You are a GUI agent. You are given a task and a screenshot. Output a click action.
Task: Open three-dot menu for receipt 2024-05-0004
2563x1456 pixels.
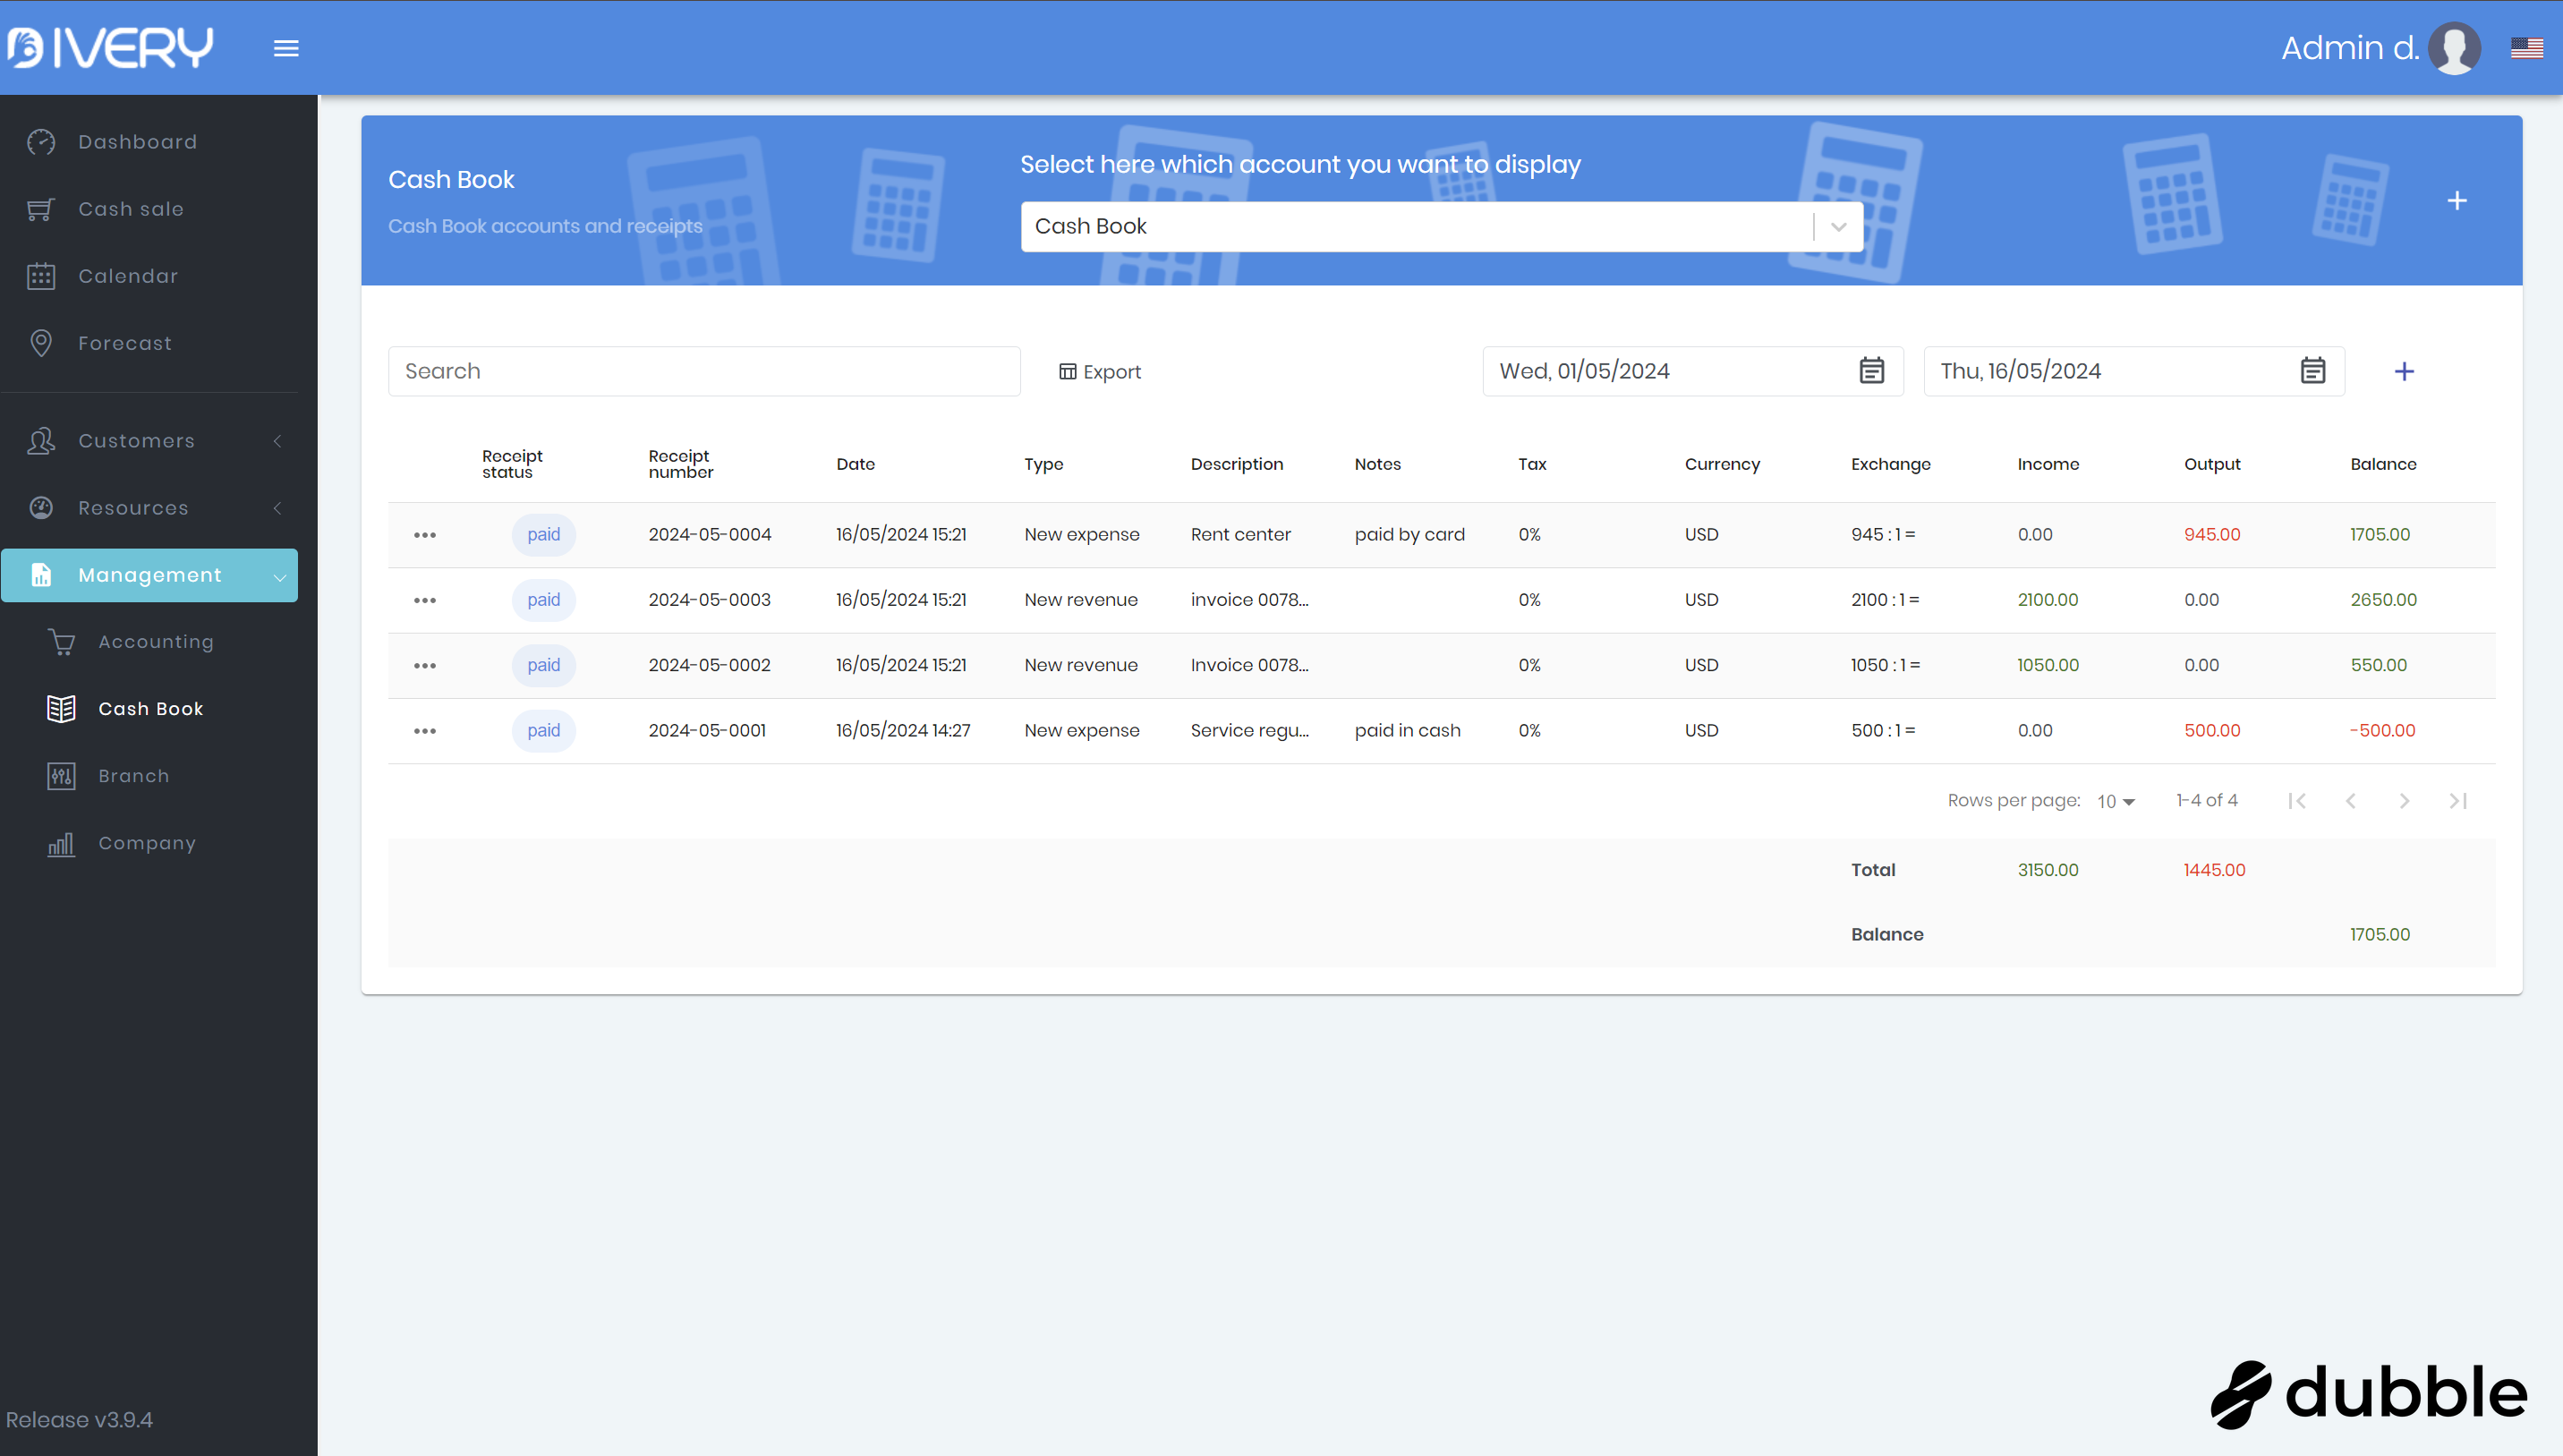tap(424, 535)
